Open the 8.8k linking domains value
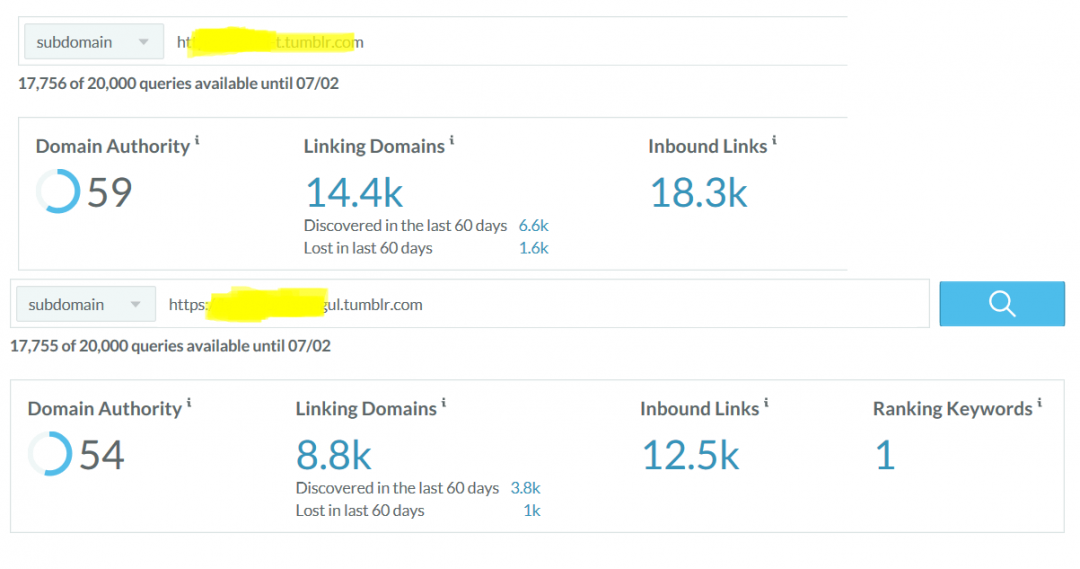Viewport: 1080px width, 569px height. pos(333,455)
